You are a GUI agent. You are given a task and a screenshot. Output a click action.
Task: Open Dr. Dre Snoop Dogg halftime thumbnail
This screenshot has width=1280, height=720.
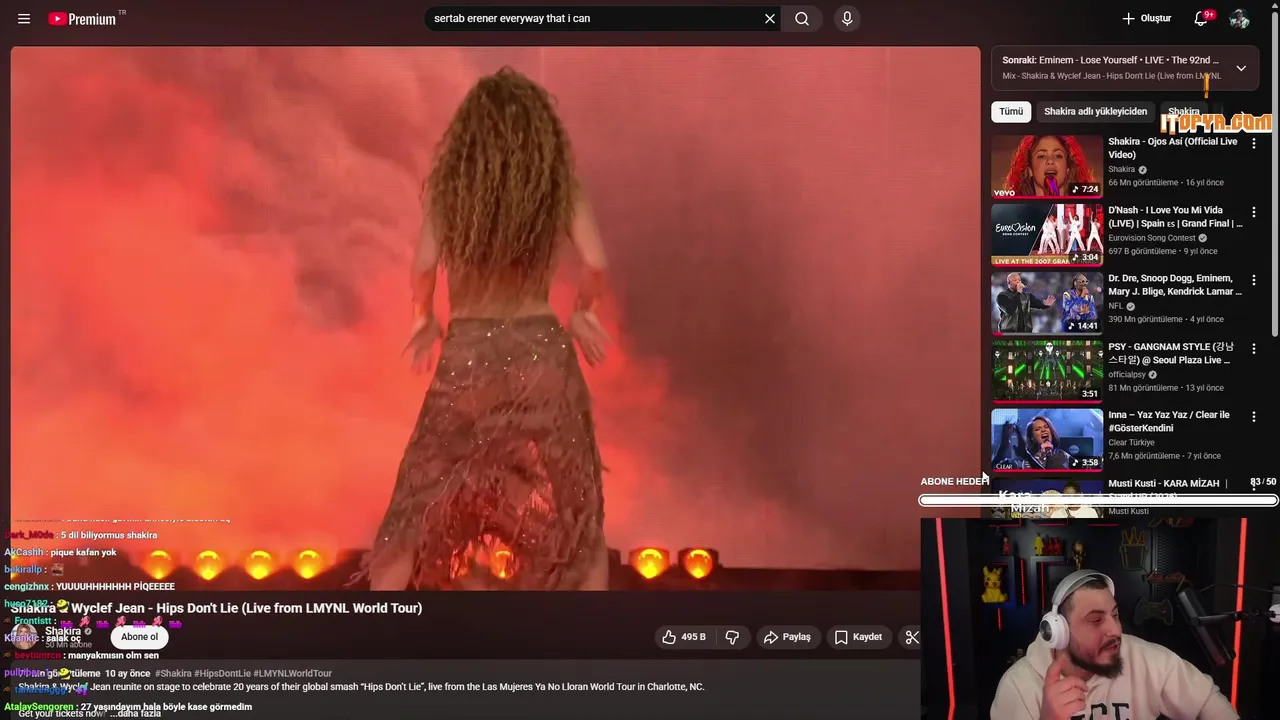pyautogui.click(x=1047, y=303)
